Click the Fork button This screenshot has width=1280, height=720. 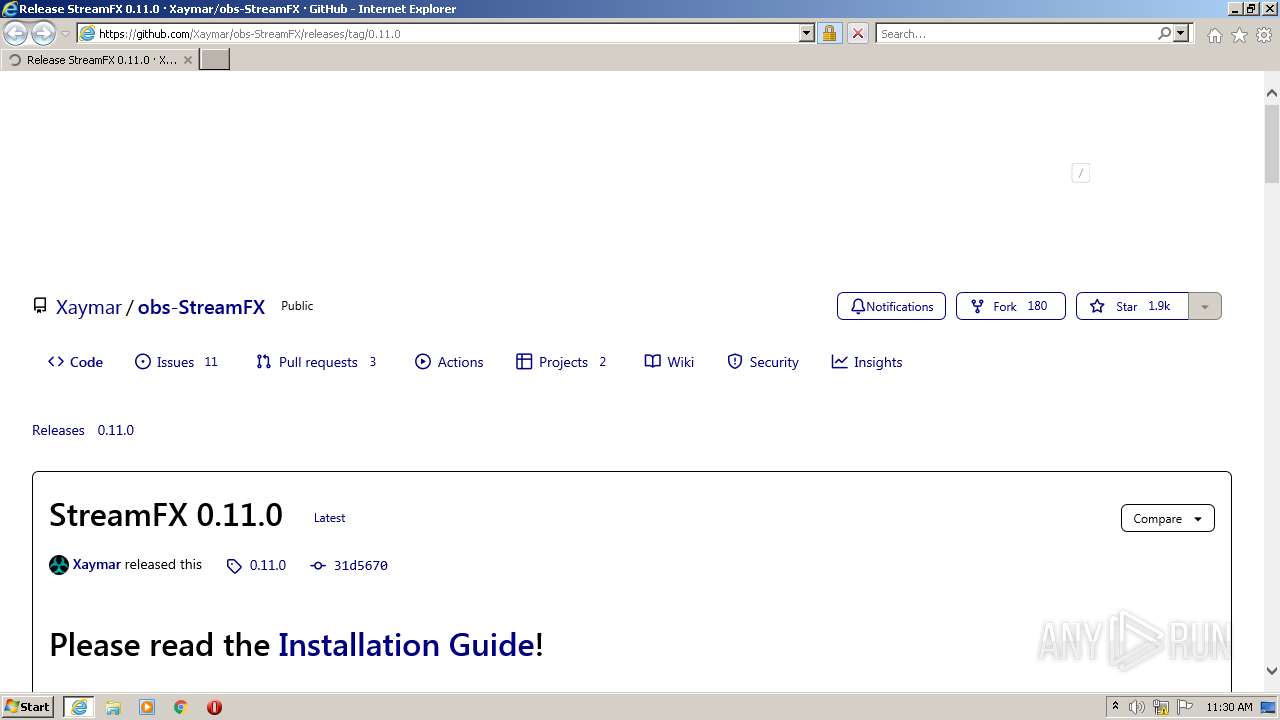1010,306
